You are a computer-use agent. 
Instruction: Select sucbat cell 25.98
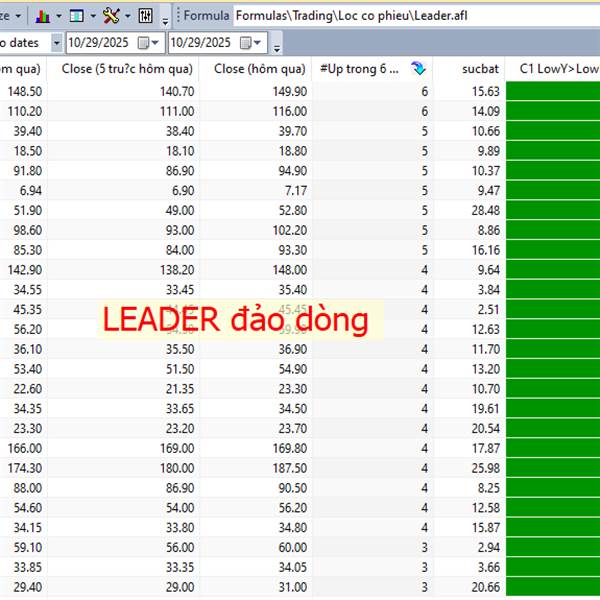pyautogui.click(x=469, y=468)
